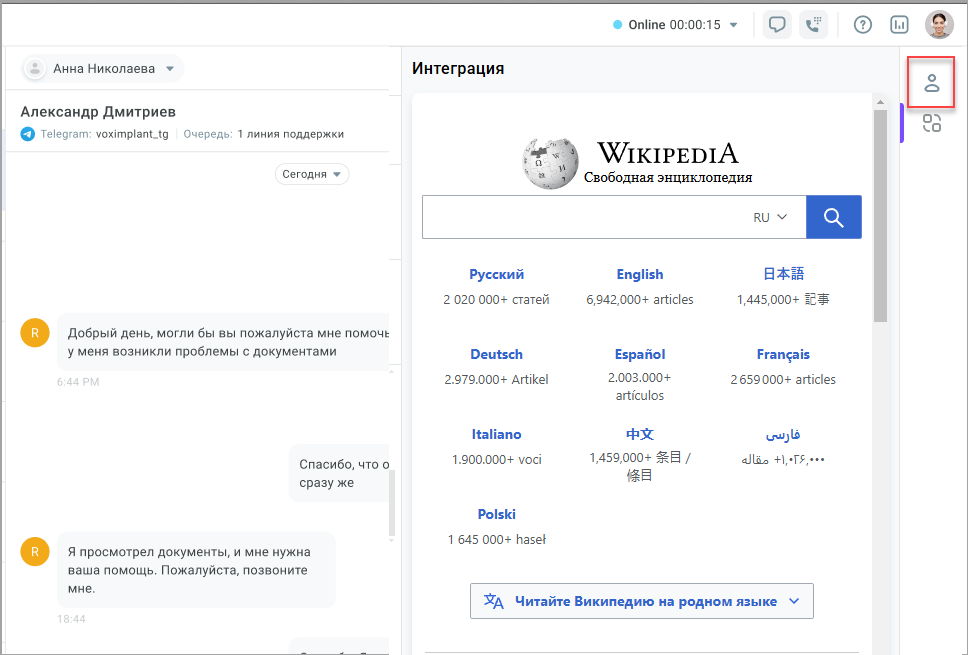This screenshot has width=968, height=655.
Task: Expand Читайте Википедию на родном языке
Action: click(x=641, y=601)
